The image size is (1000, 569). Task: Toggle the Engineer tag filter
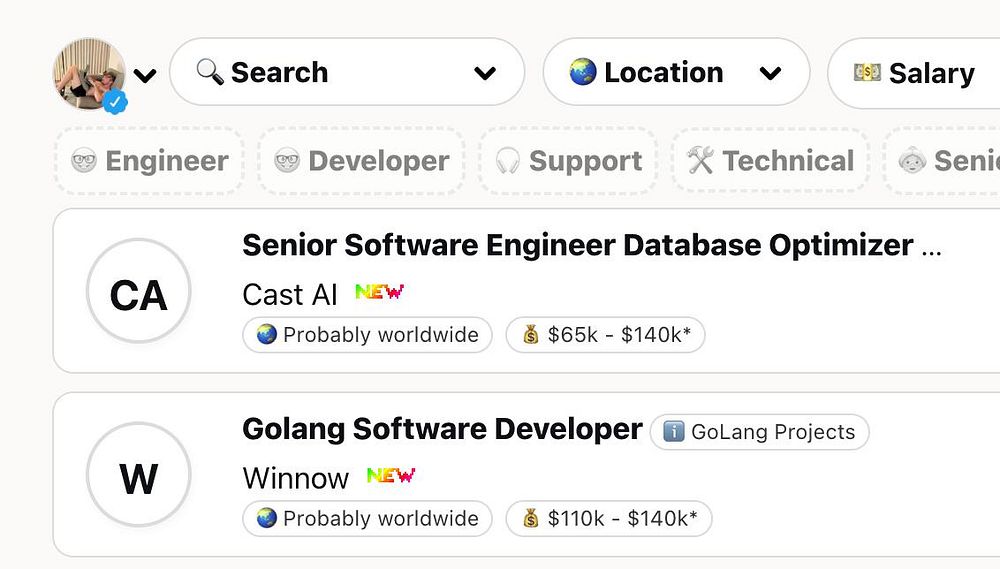(x=150, y=161)
